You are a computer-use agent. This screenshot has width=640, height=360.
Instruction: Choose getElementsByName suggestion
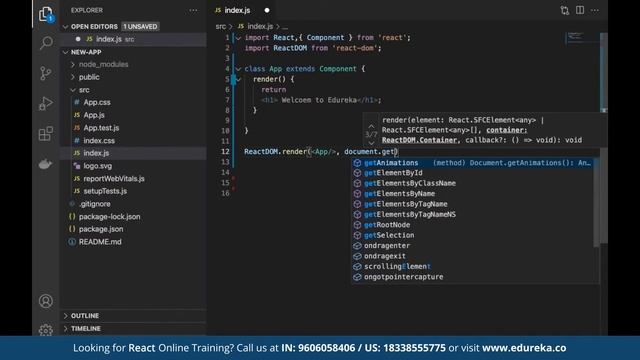click(473, 194)
